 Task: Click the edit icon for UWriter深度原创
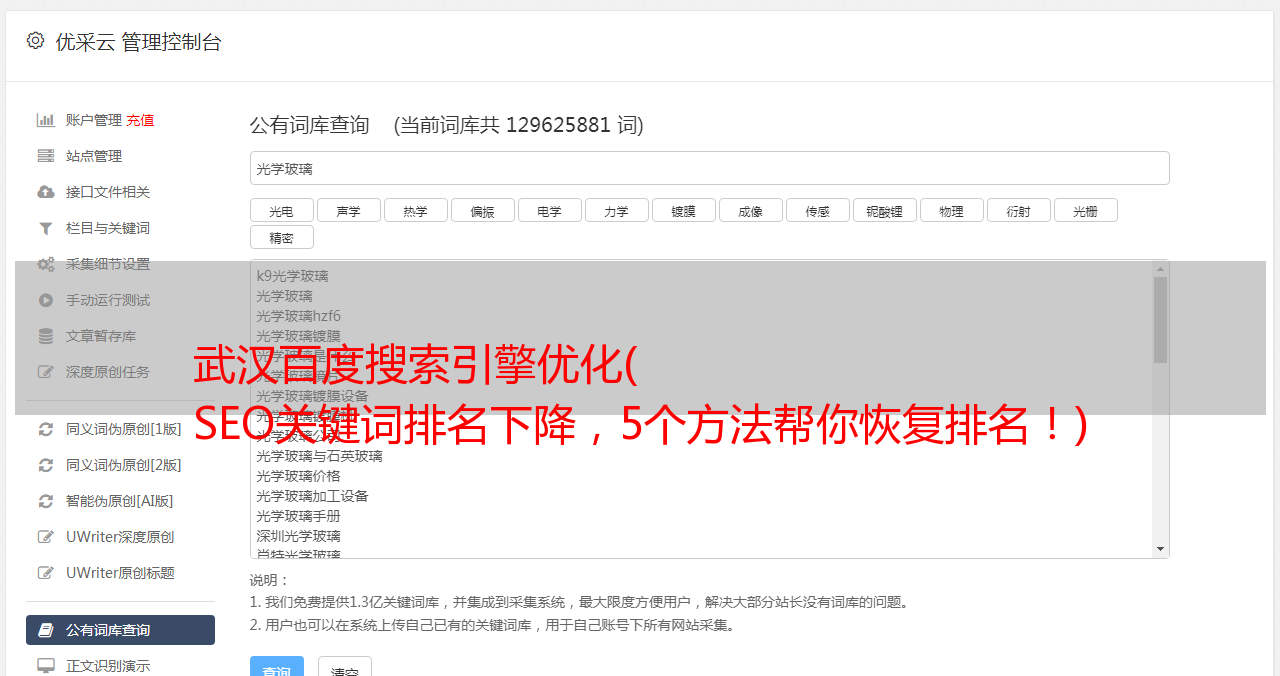pyautogui.click(x=45, y=537)
